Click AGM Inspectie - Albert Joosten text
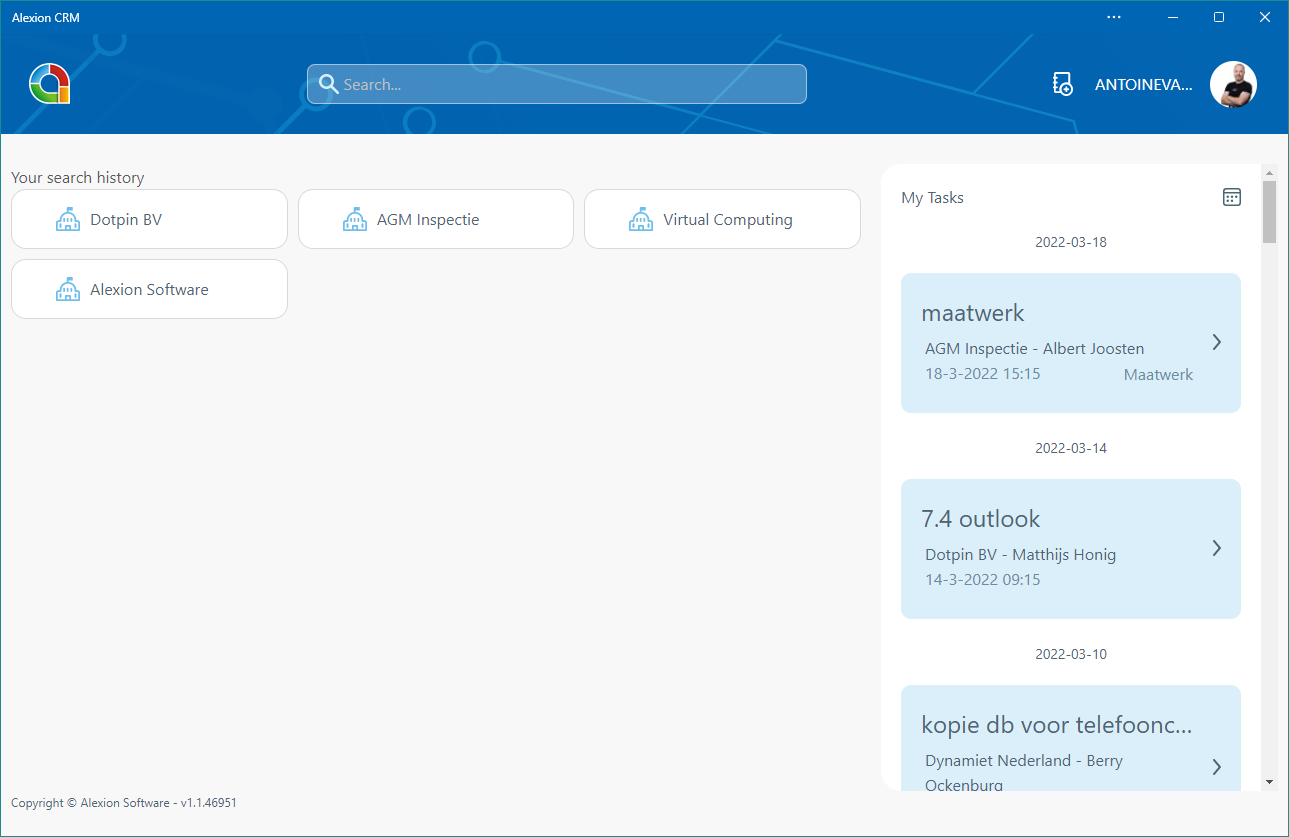Viewport: 1289px width, 837px height. tap(1034, 349)
